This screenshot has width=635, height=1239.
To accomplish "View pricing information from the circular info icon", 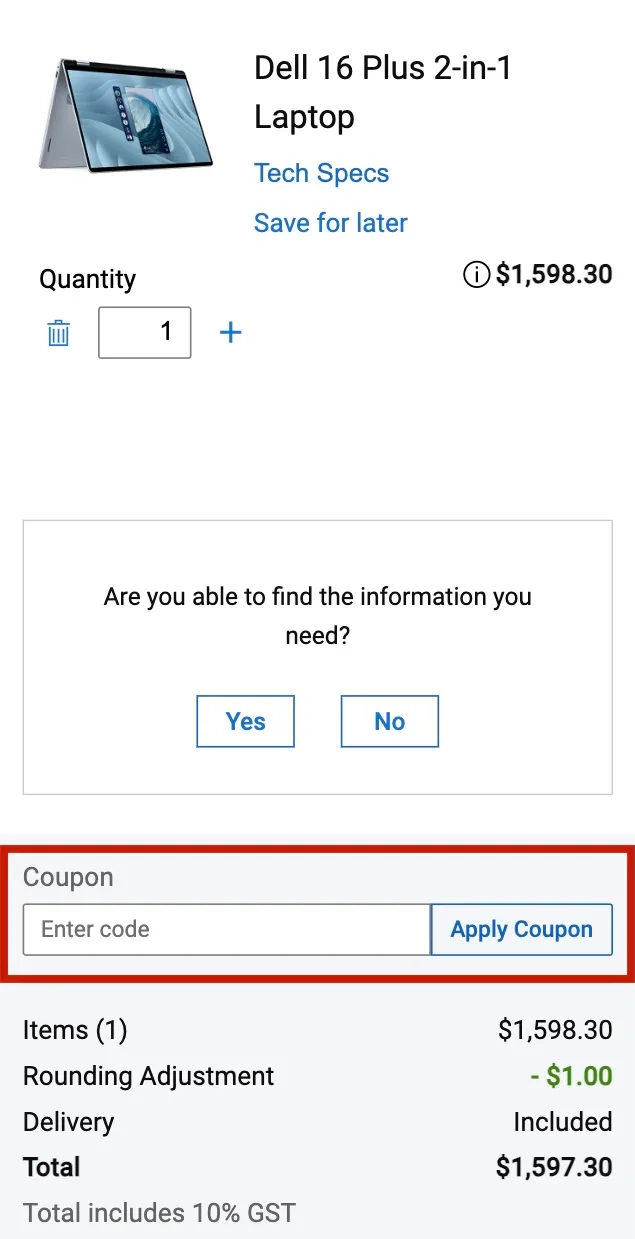I will coord(476,274).
